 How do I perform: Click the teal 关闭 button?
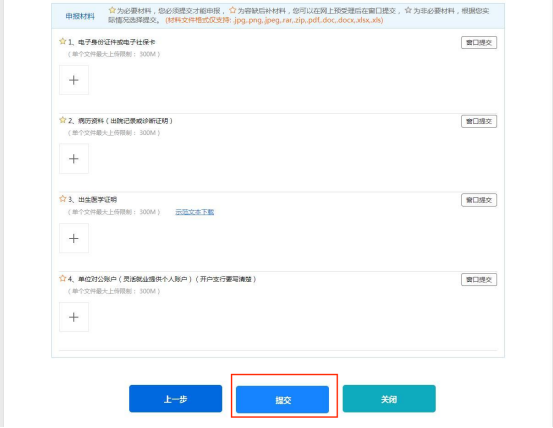[389, 399]
